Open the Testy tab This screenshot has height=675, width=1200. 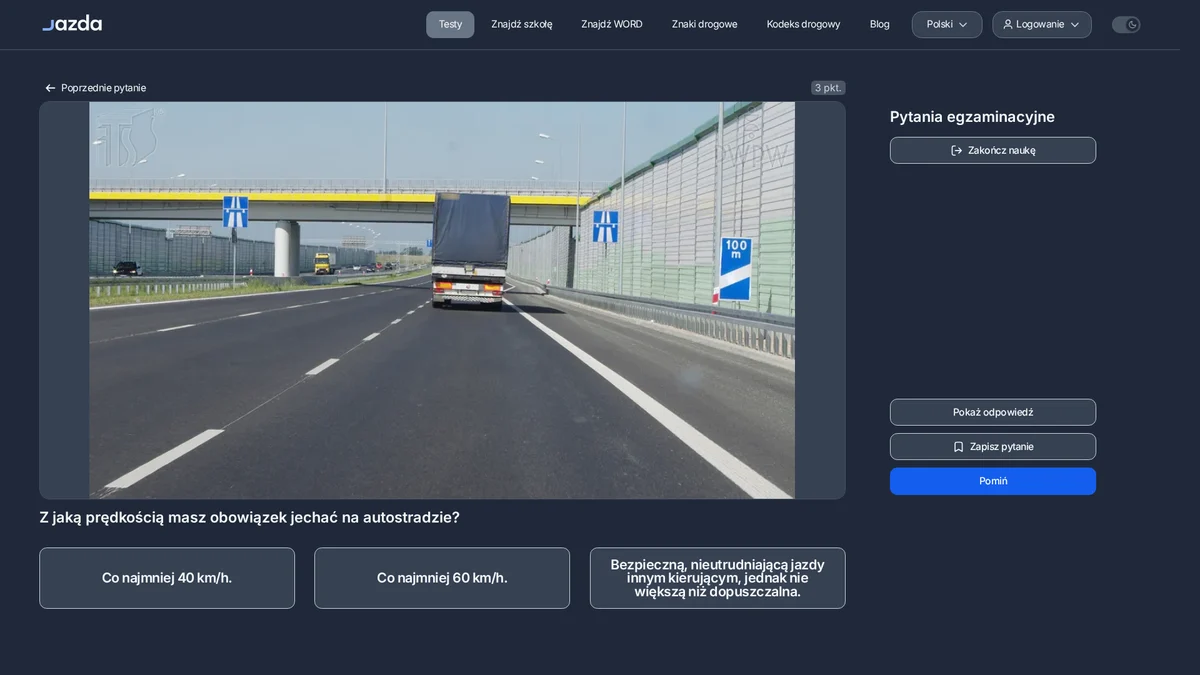point(450,24)
